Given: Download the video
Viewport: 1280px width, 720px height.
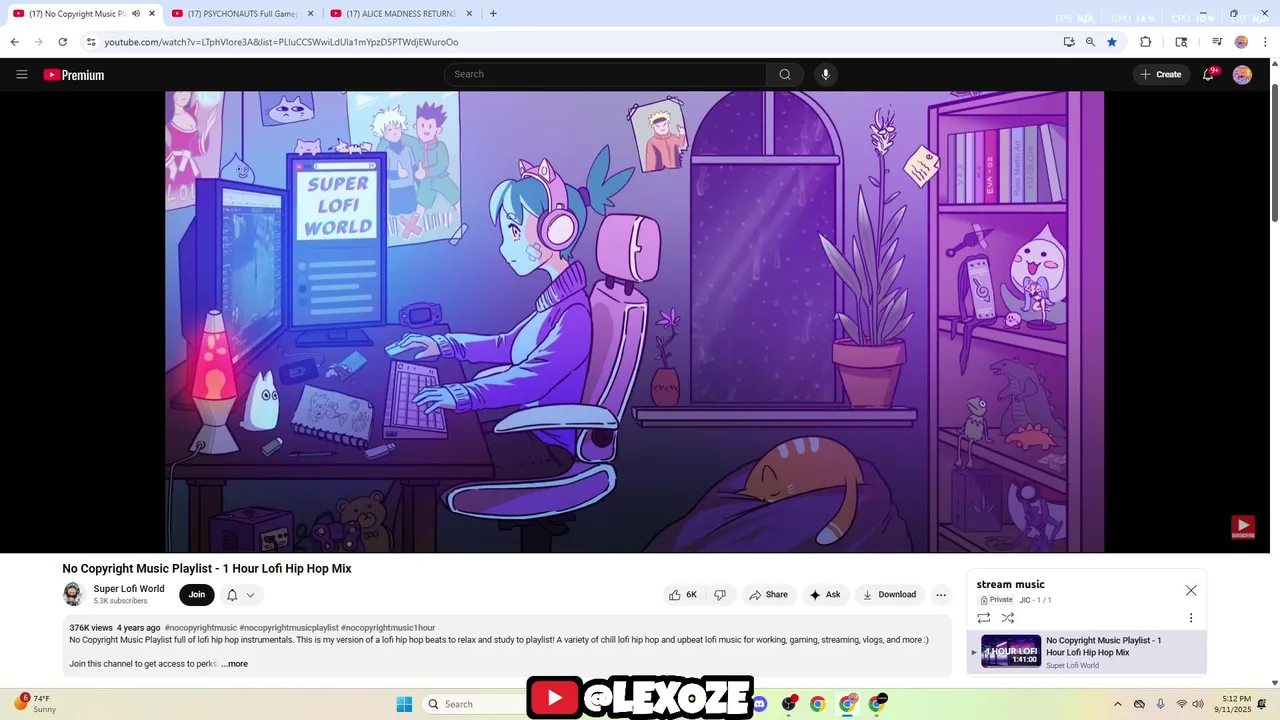Looking at the screenshot, I should coord(889,595).
